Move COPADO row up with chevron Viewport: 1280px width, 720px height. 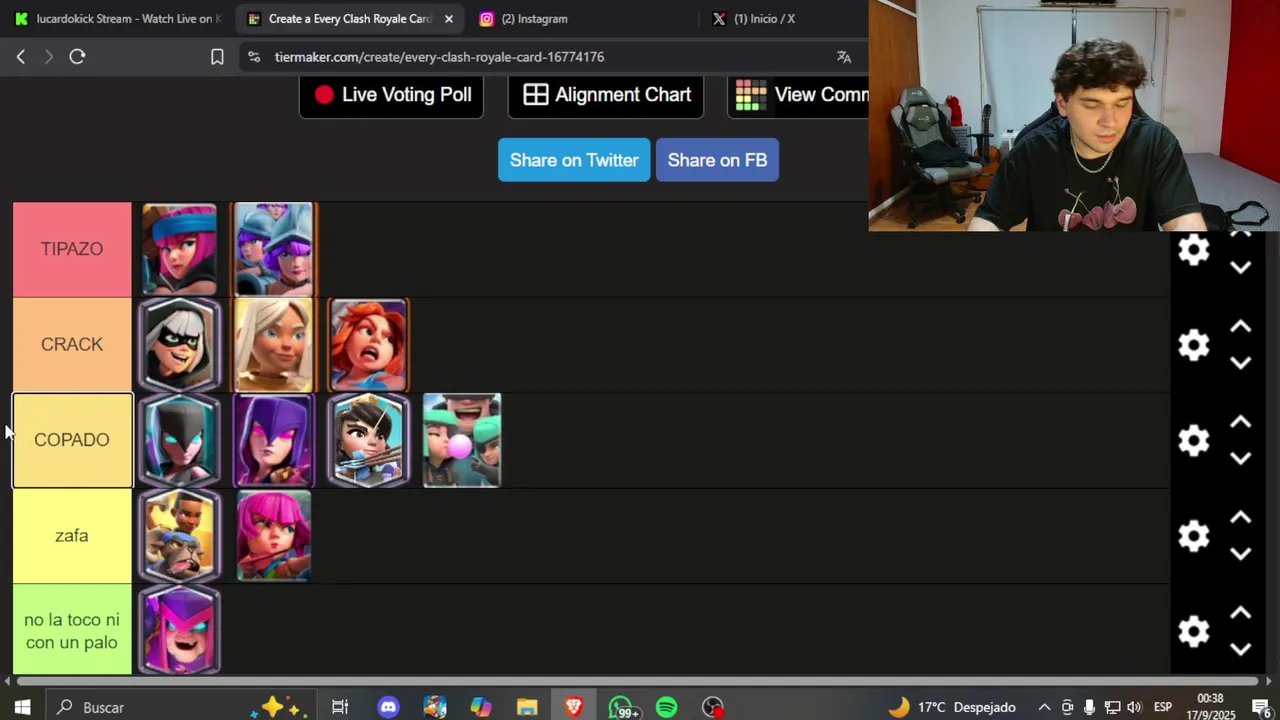(x=1240, y=422)
